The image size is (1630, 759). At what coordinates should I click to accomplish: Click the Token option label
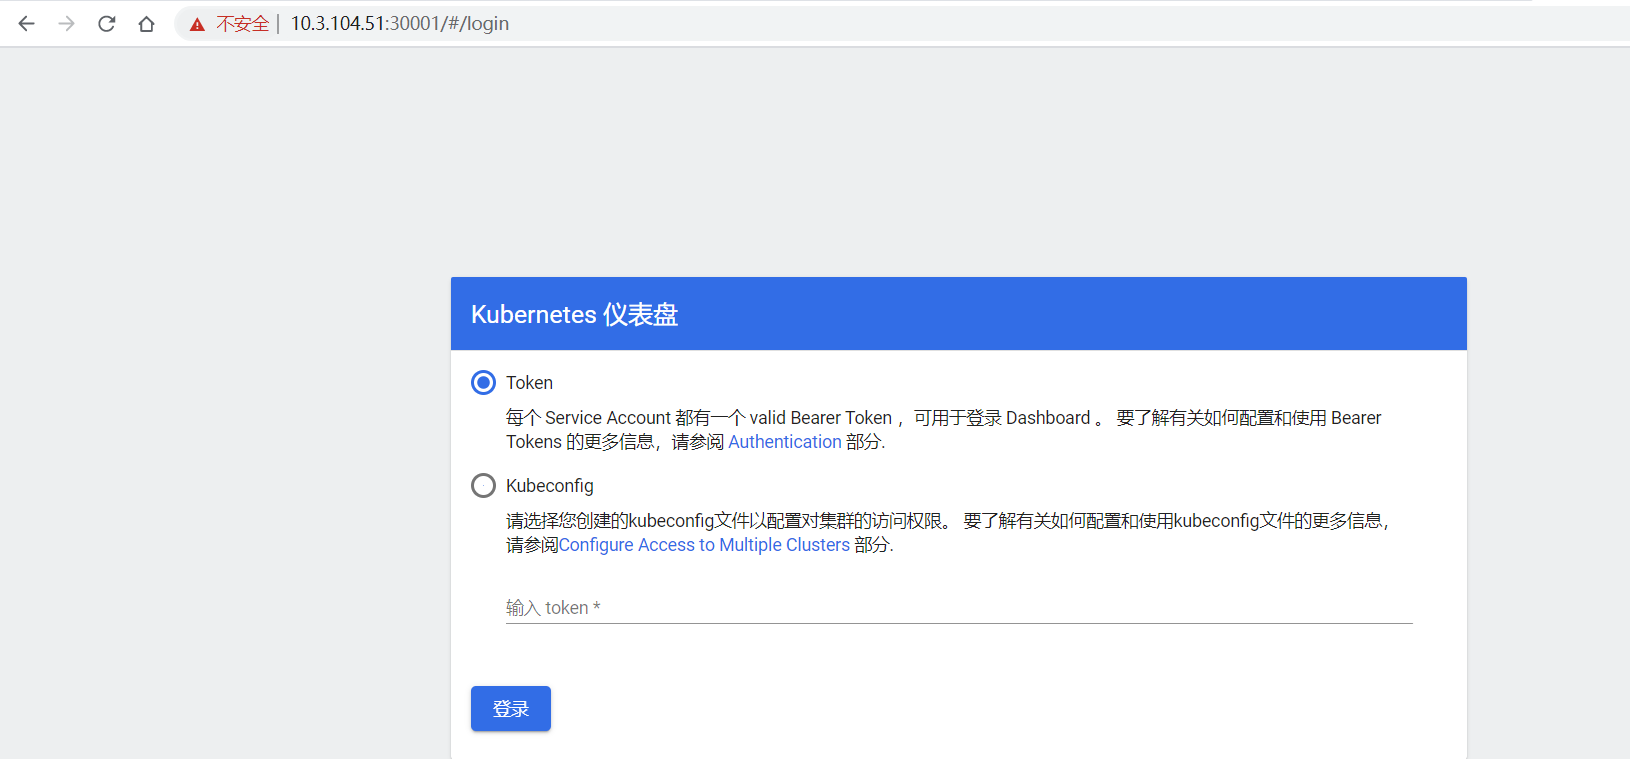click(529, 383)
